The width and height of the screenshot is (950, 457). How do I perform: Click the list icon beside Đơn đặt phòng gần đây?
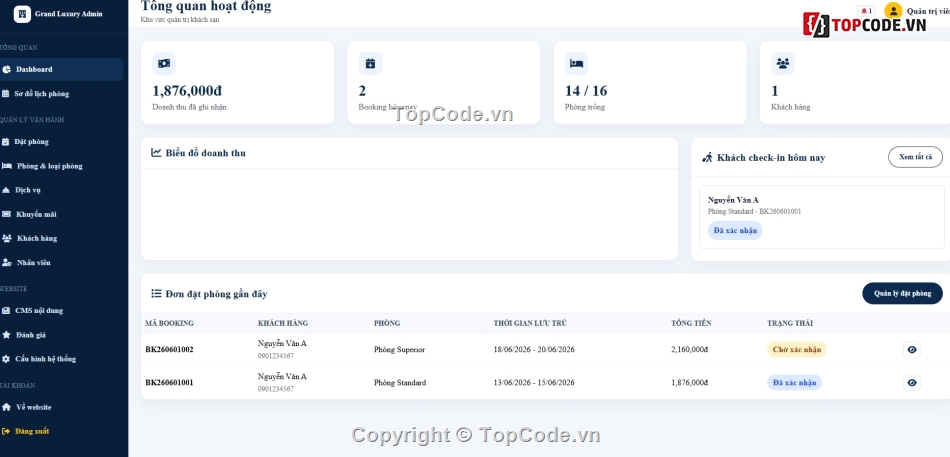point(156,294)
